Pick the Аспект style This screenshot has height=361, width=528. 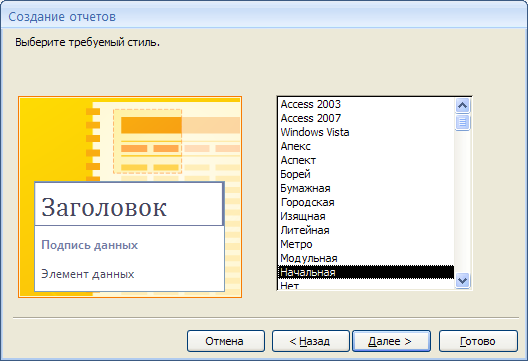[x=366, y=160]
